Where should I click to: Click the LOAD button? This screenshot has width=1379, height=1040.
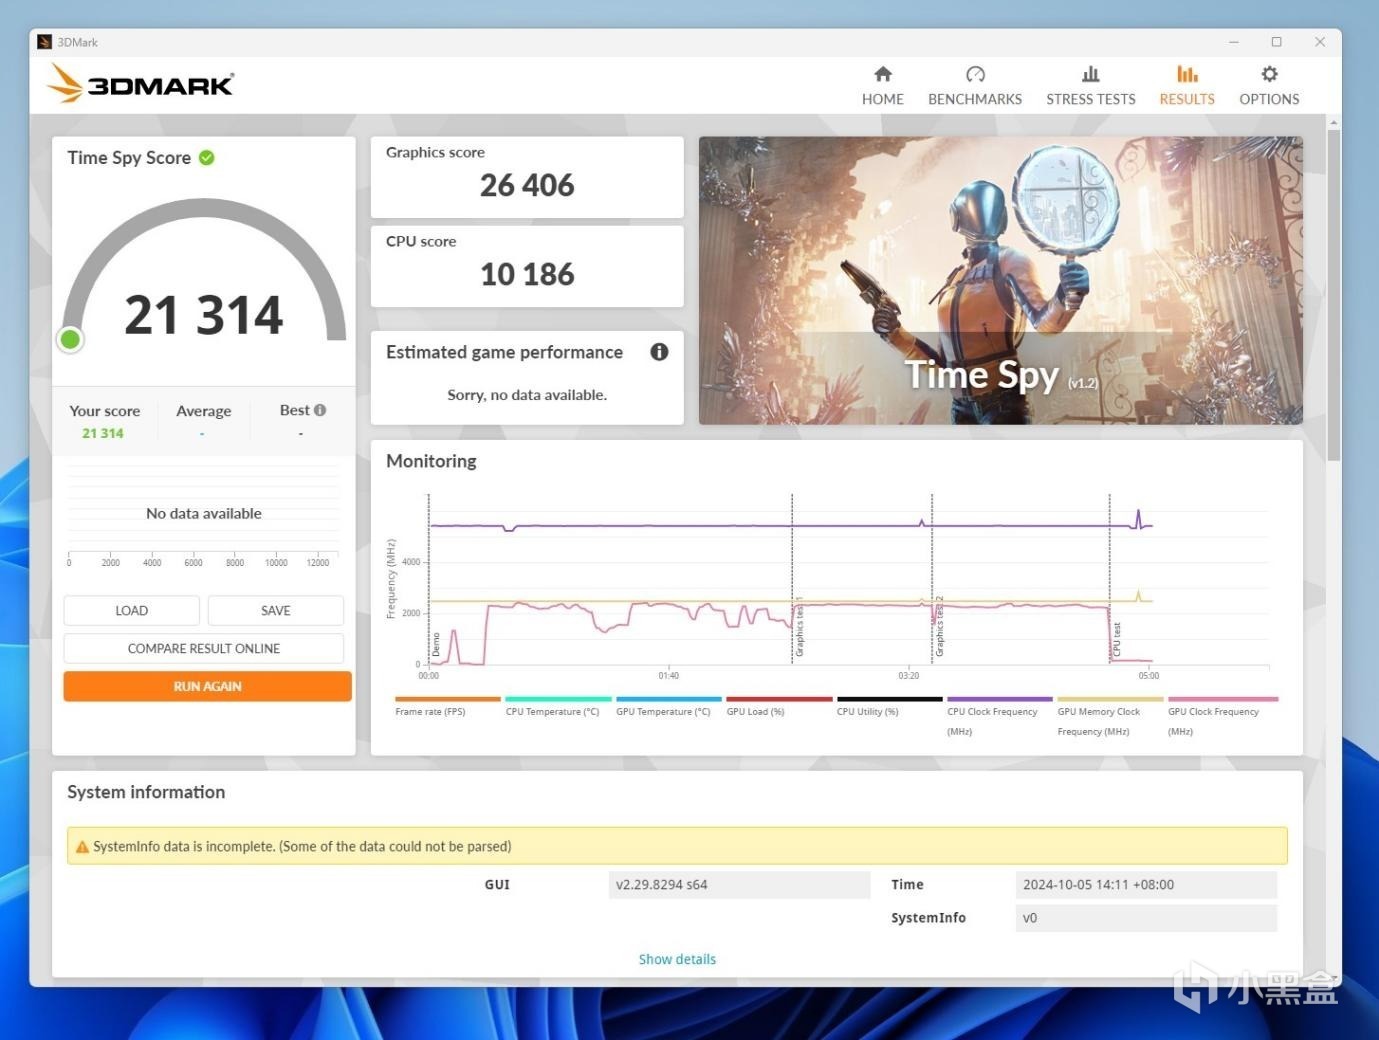point(132,611)
